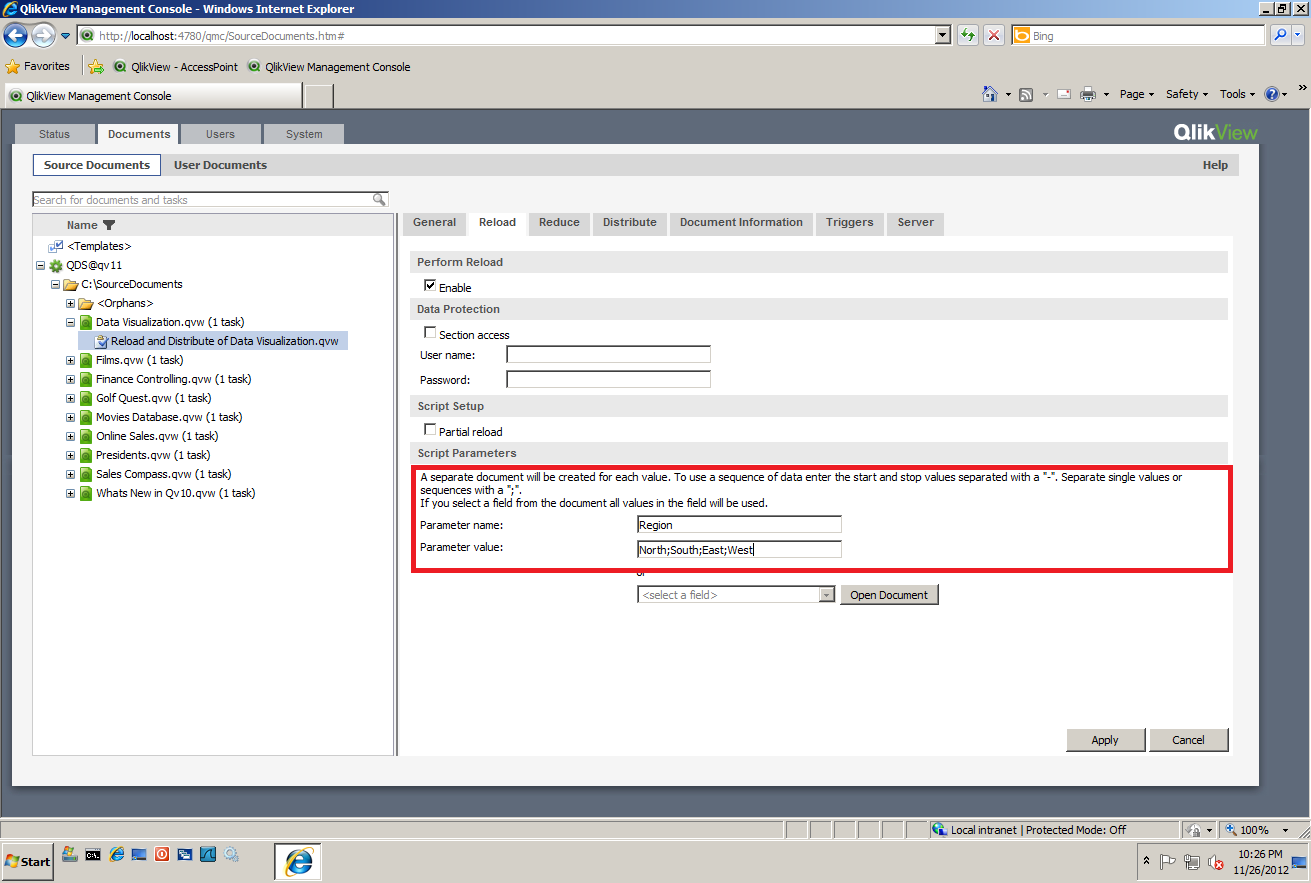Click the Parameter value input field
Screen dimensions: 1311x883
pyautogui.click(x=739, y=550)
